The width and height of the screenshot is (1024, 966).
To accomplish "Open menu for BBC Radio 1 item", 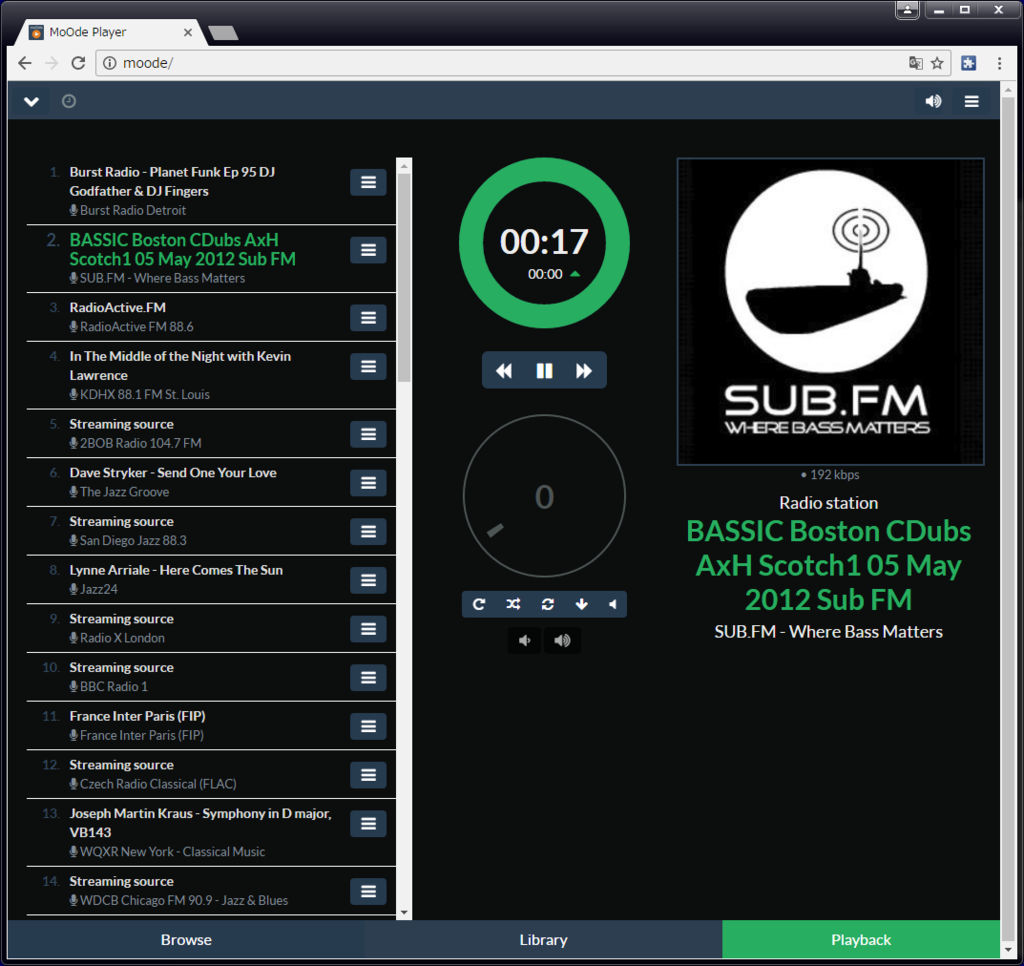I will 368,678.
